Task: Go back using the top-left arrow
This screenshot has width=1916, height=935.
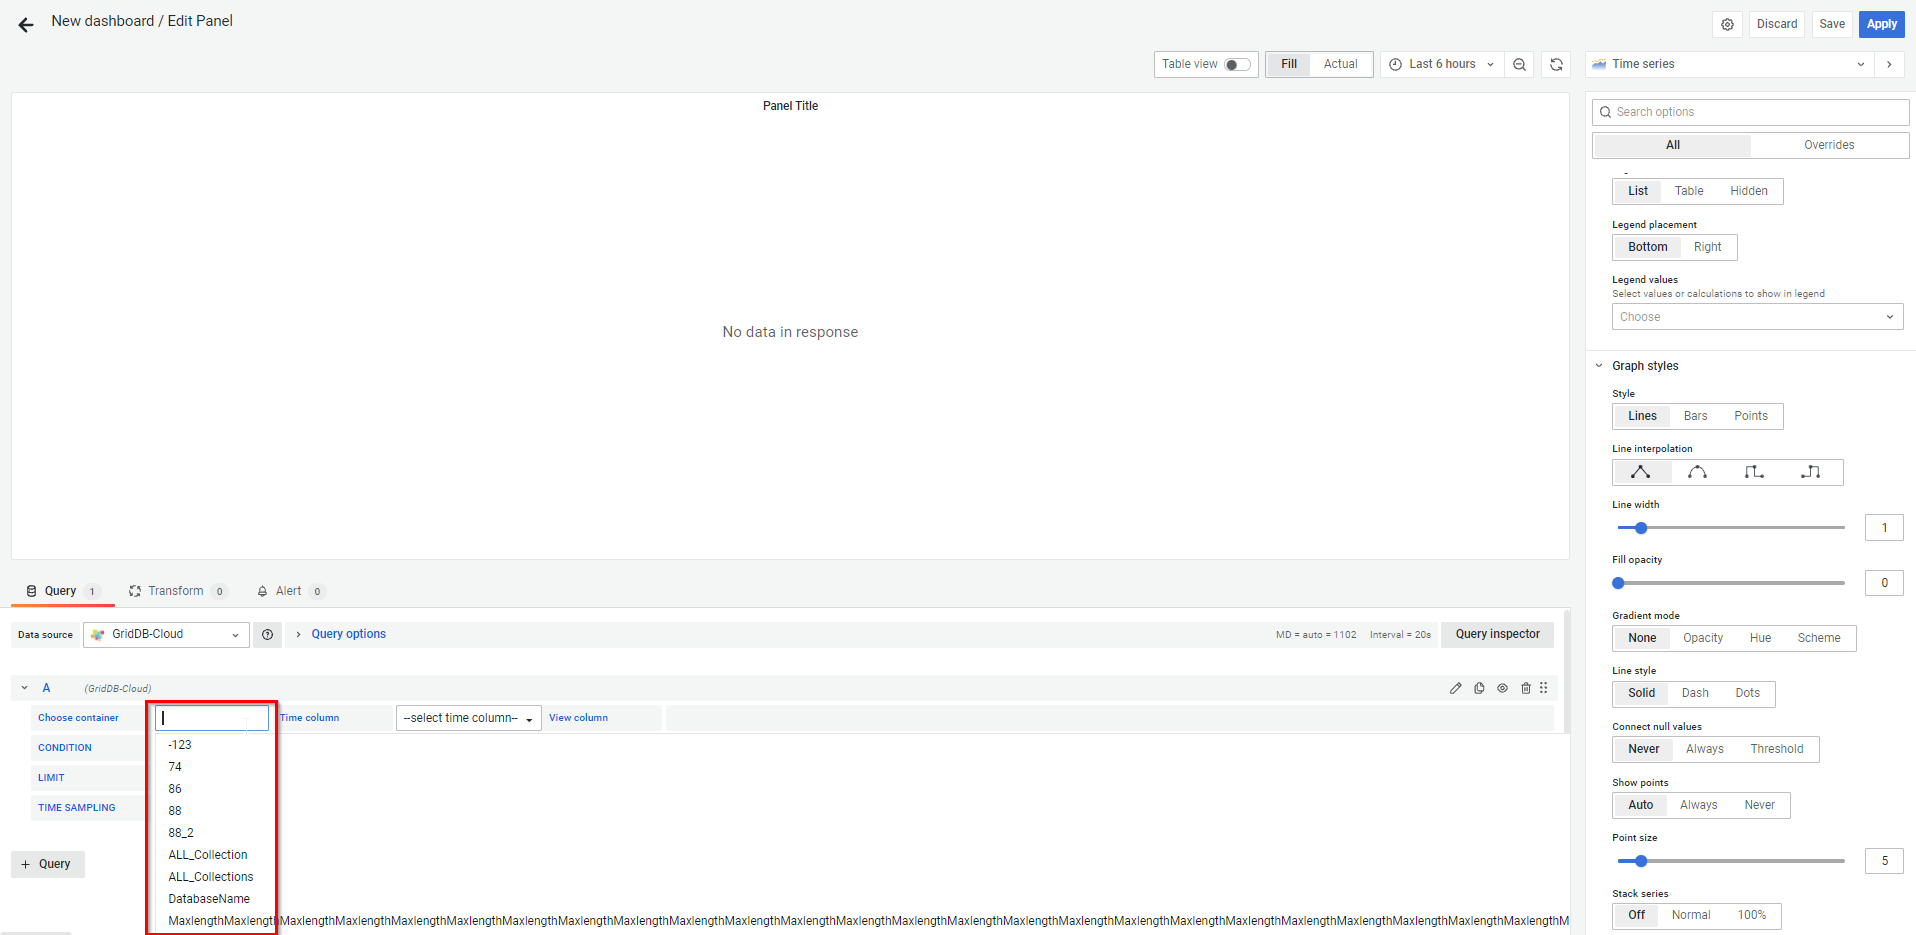Action: tap(26, 24)
